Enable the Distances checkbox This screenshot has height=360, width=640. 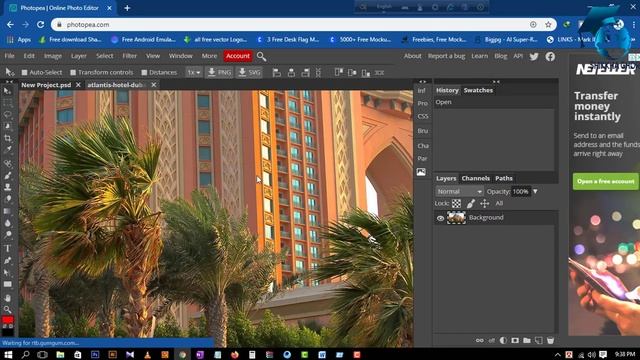[144, 72]
